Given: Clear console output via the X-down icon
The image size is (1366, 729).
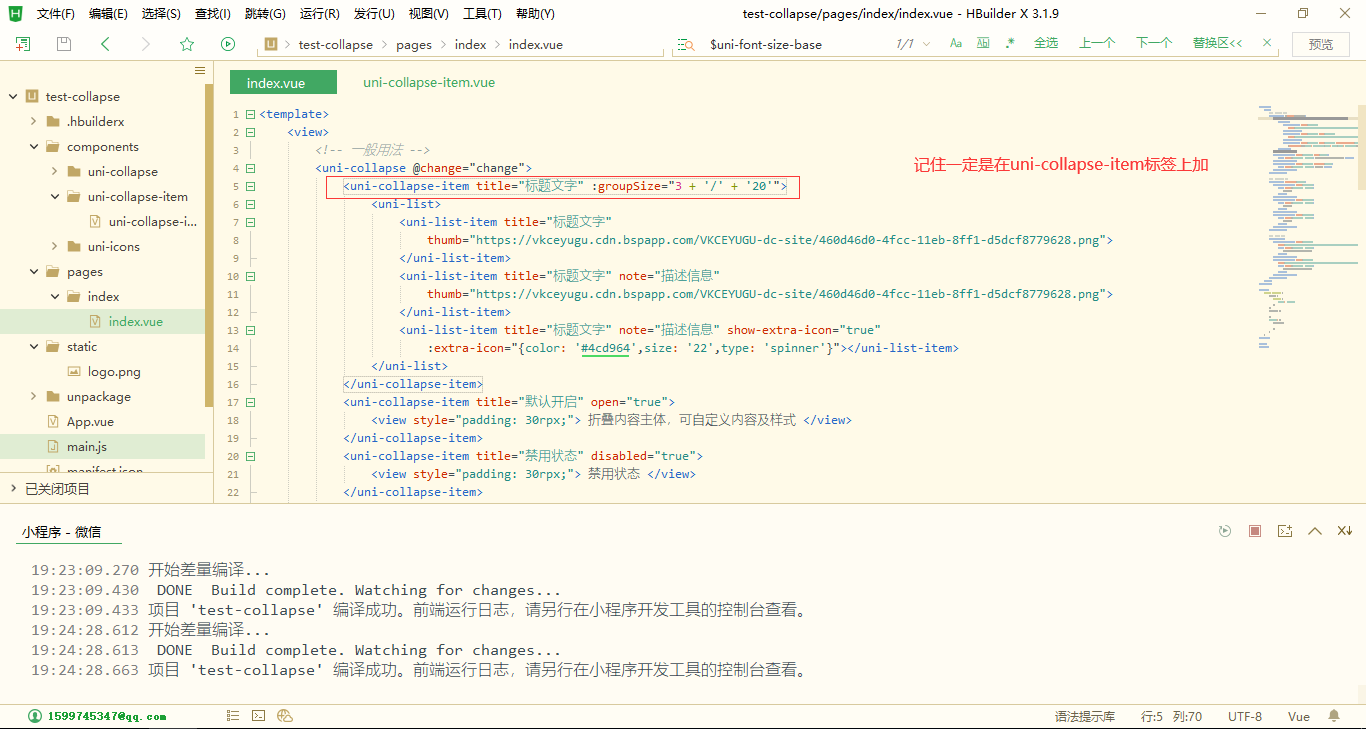Looking at the screenshot, I should pos(1344,531).
